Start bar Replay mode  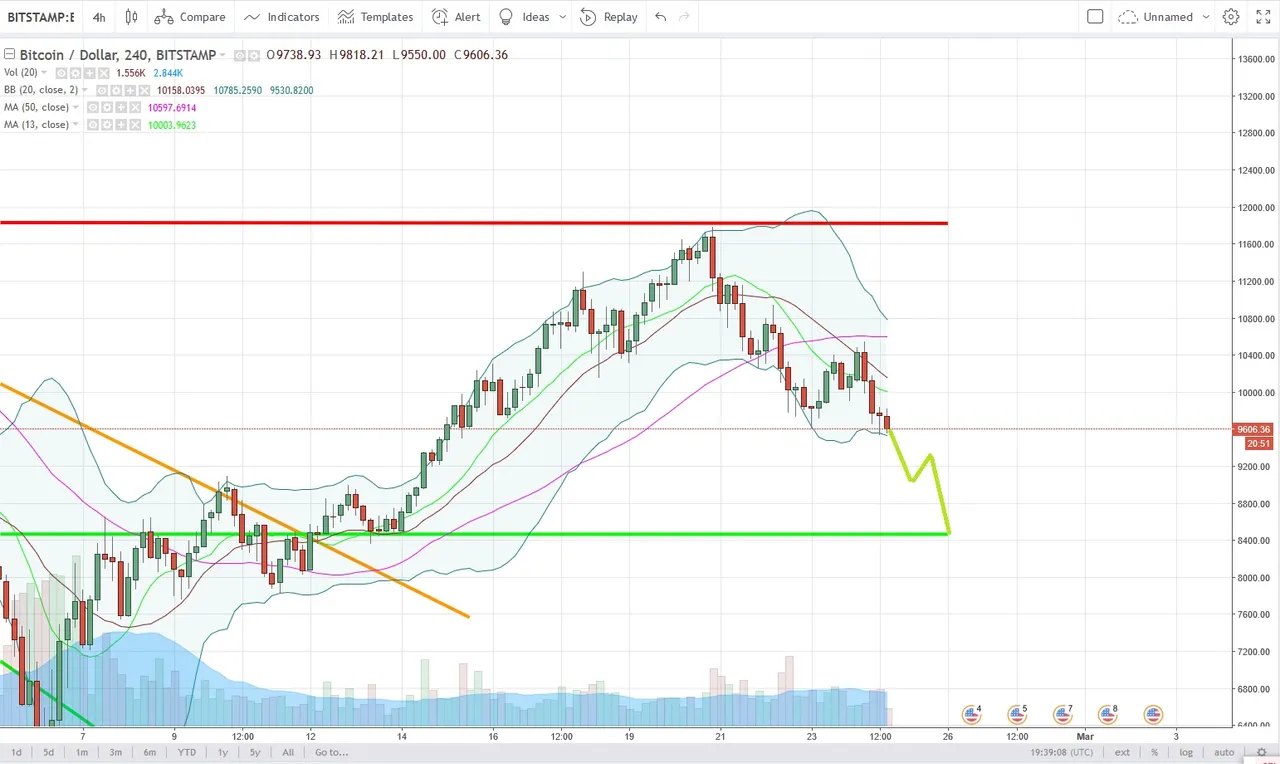pos(608,17)
